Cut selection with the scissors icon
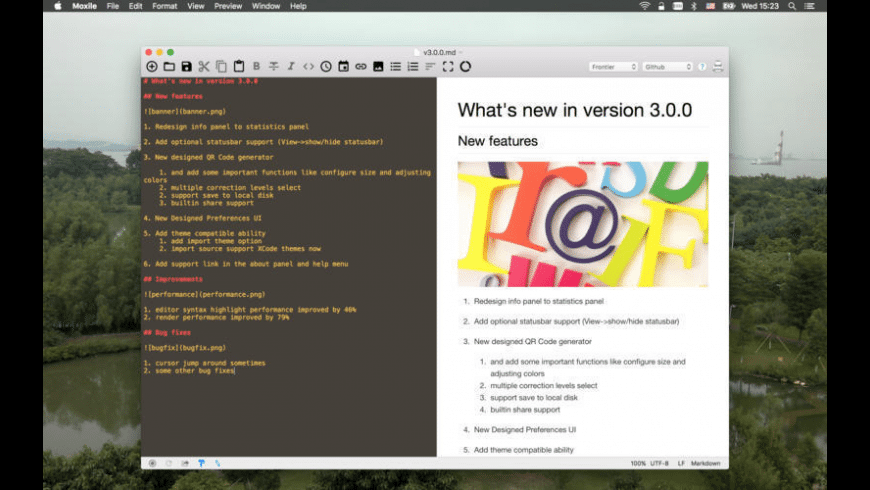The image size is (870, 490). click(204, 67)
